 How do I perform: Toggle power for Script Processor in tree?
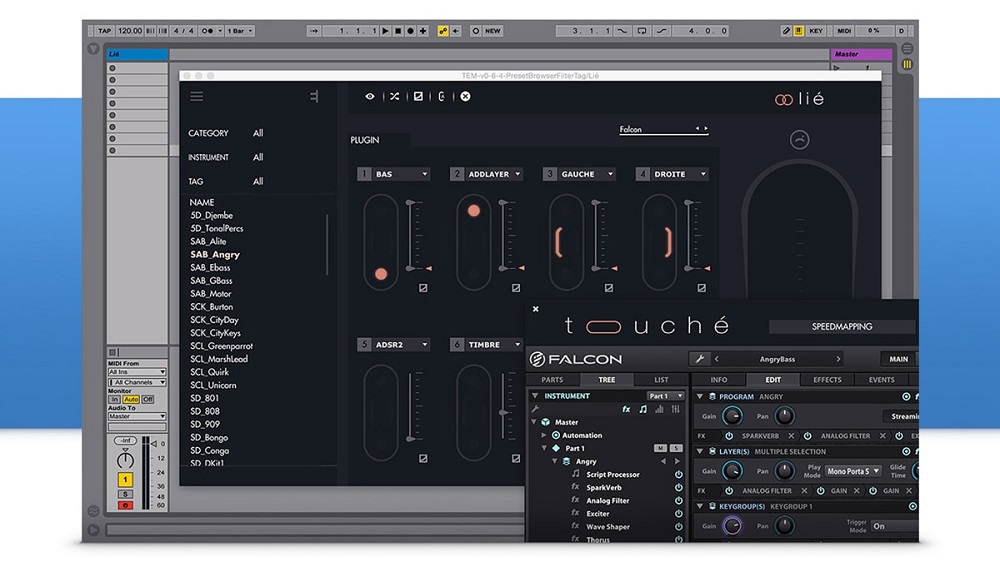click(x=679, y=475)
